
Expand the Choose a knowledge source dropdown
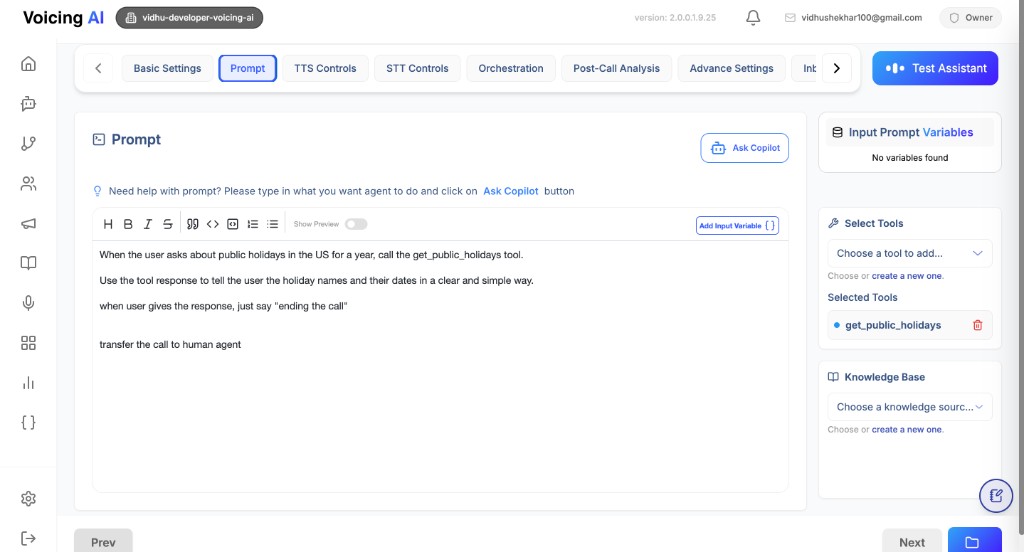[x=910, y=407]
